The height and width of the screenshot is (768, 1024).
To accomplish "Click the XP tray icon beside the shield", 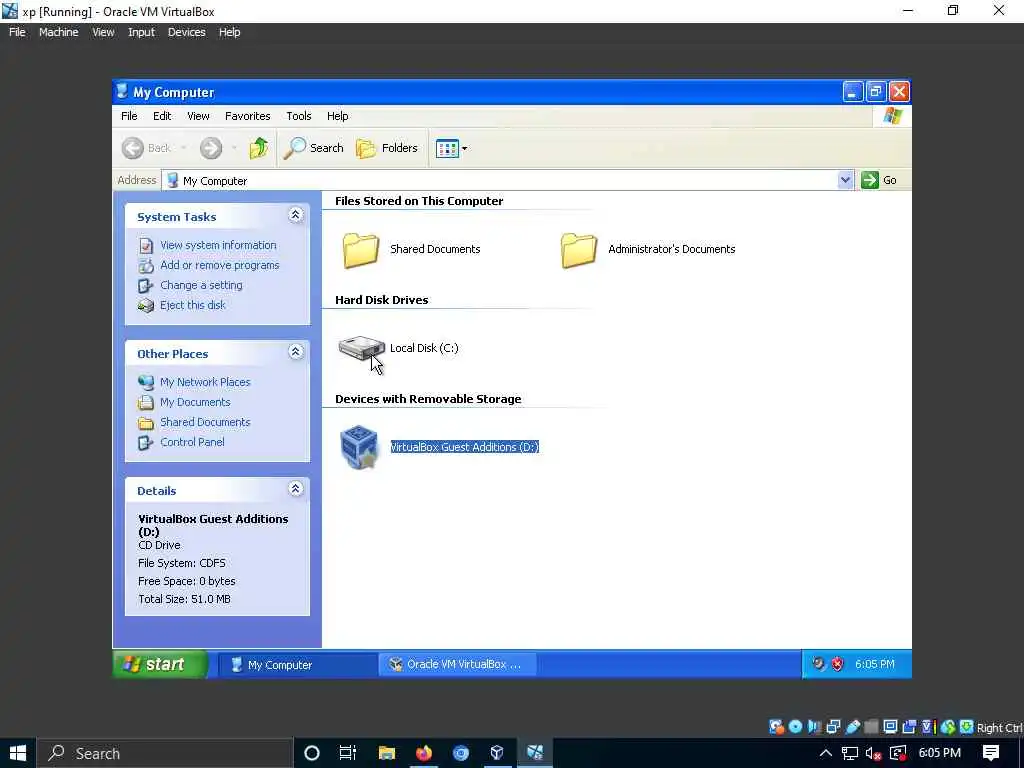I will click(x=818, y=664).
